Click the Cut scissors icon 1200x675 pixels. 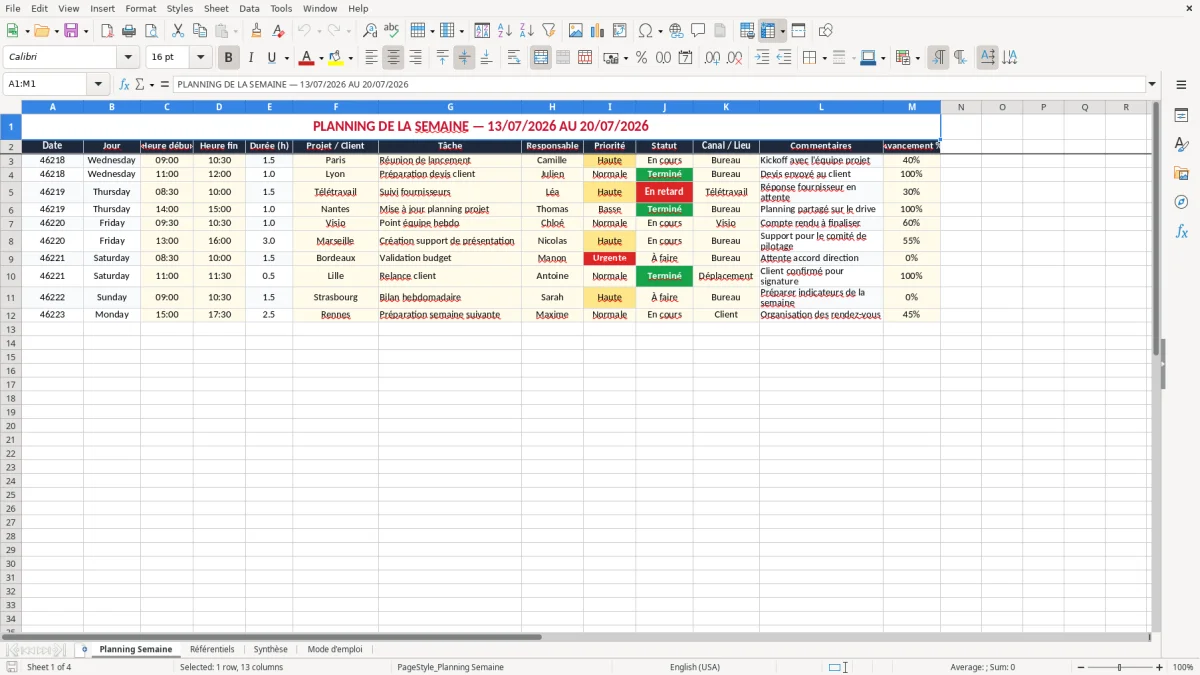click(x=177, y=31)
